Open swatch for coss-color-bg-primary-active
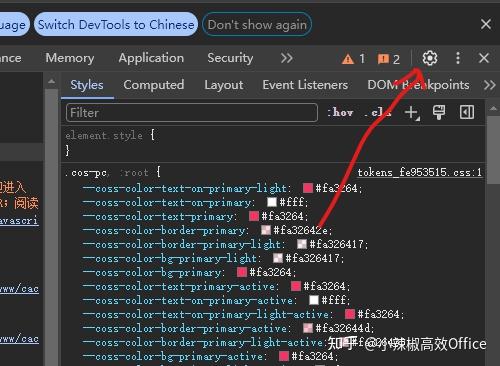The height and width of the screenshot is (366, 500). [x=284, y=356]
